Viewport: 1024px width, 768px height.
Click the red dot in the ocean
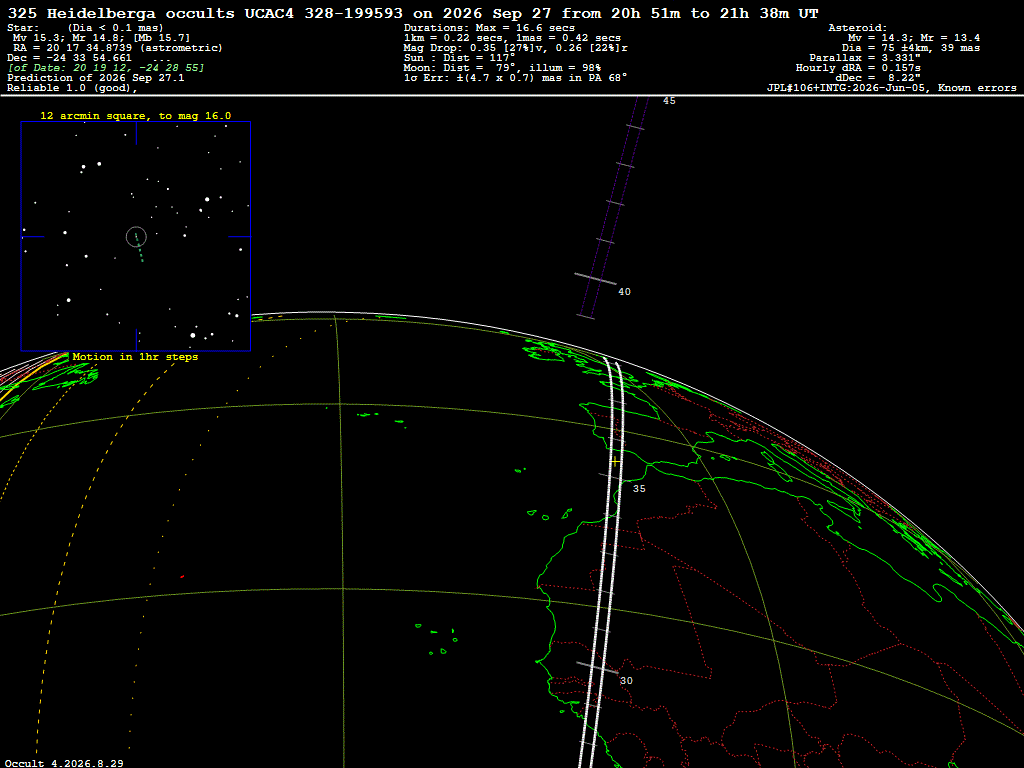[182, 577]
